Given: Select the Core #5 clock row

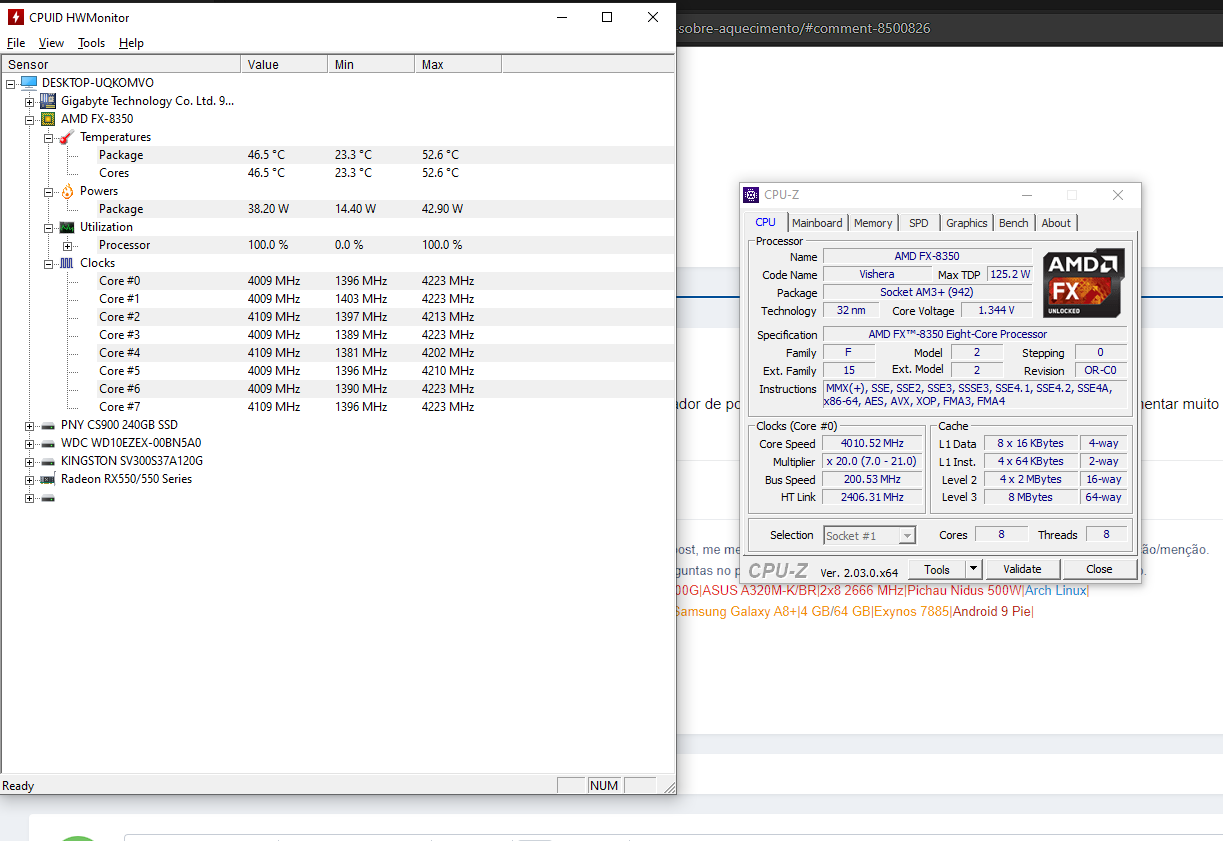Looking at the screenshot, I should click(338, 371).
